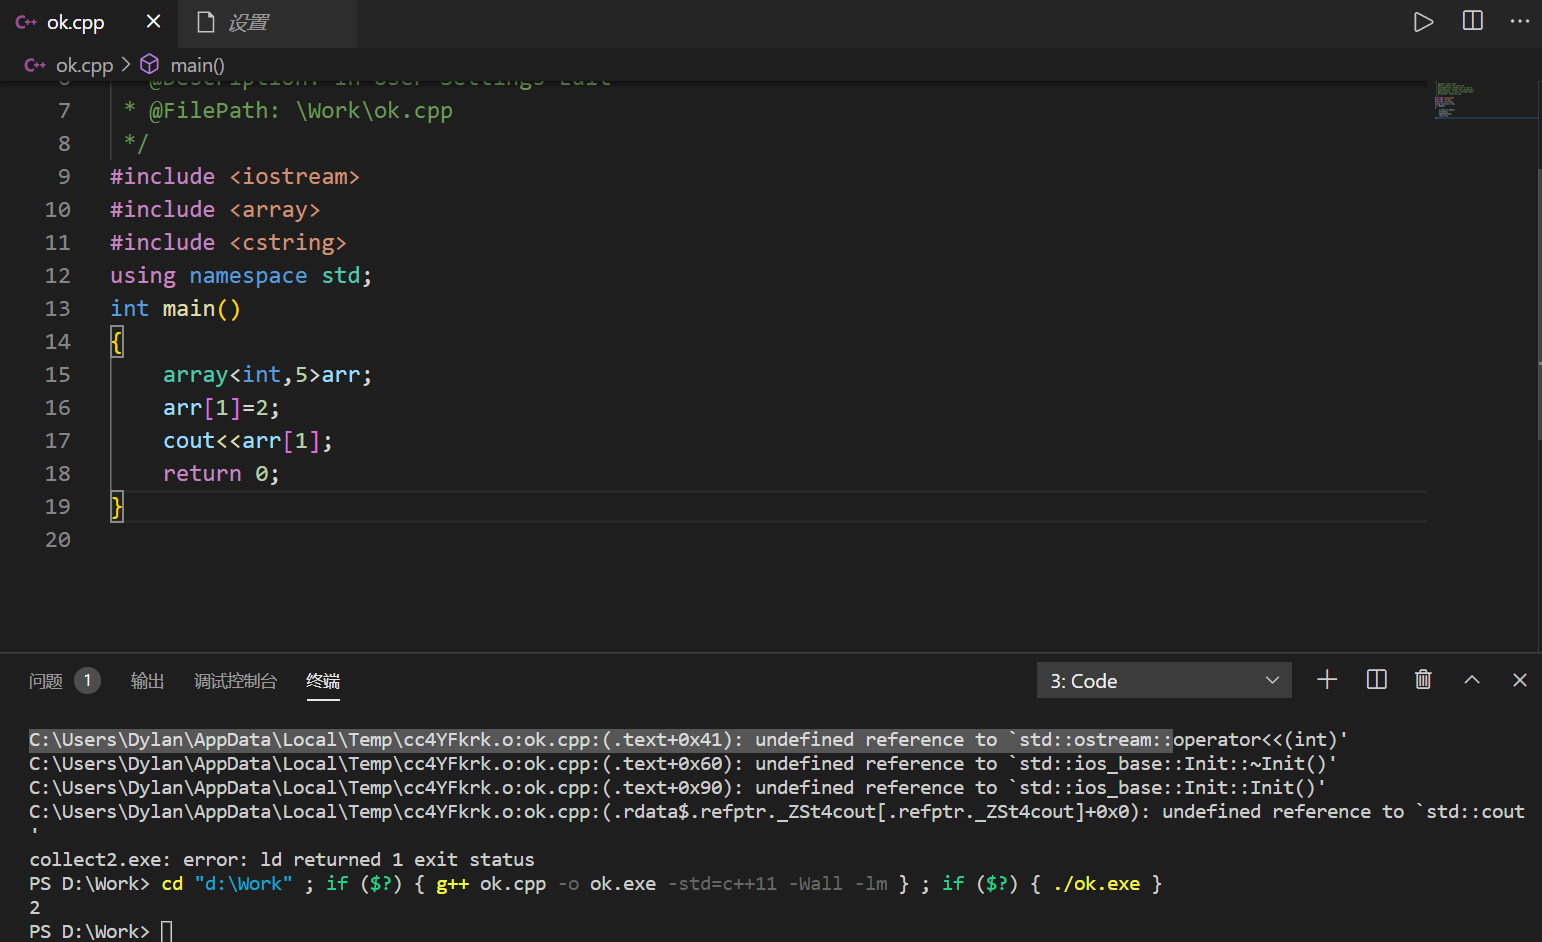
Task: Click the editor vertical scrollbar
Action: point(1539,303)
